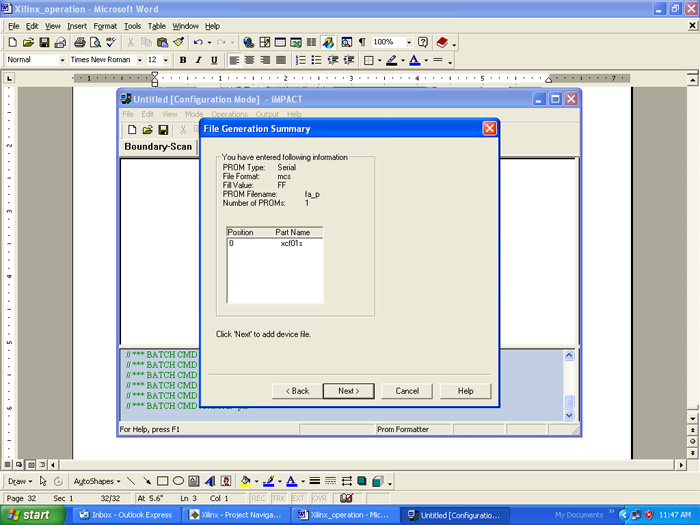The height and width of the screenshot is (525, 700).
Task: Click Cancel in File Generation Summary dialog
Action: tap(407, 391)
